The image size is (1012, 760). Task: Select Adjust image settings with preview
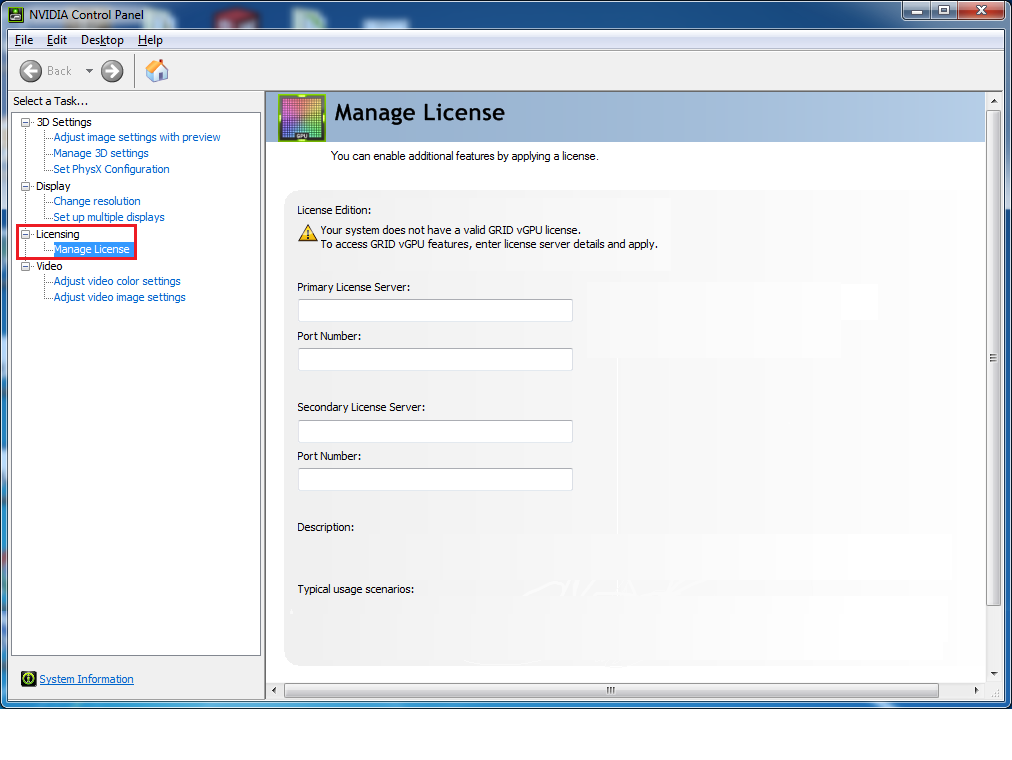(x=137, y=138)
